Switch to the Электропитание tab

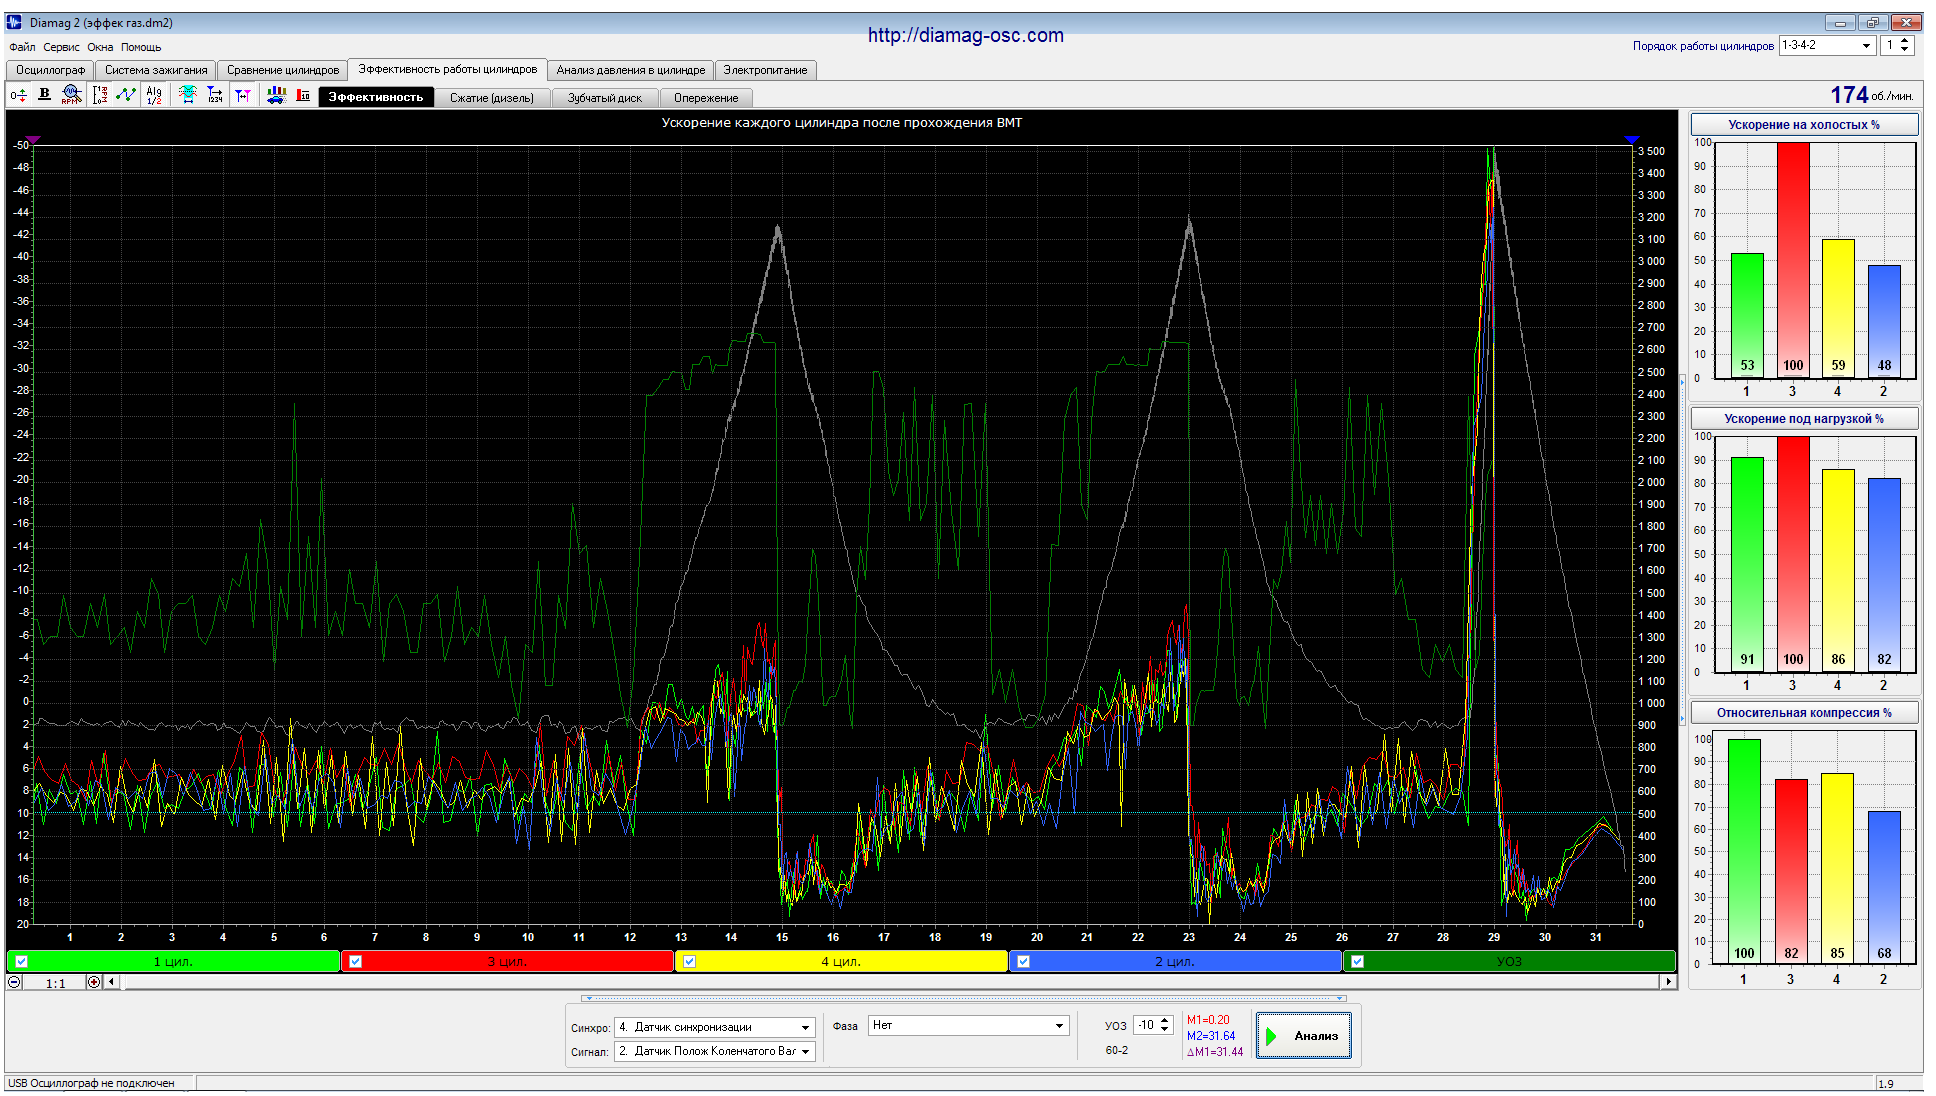(765, 70)
